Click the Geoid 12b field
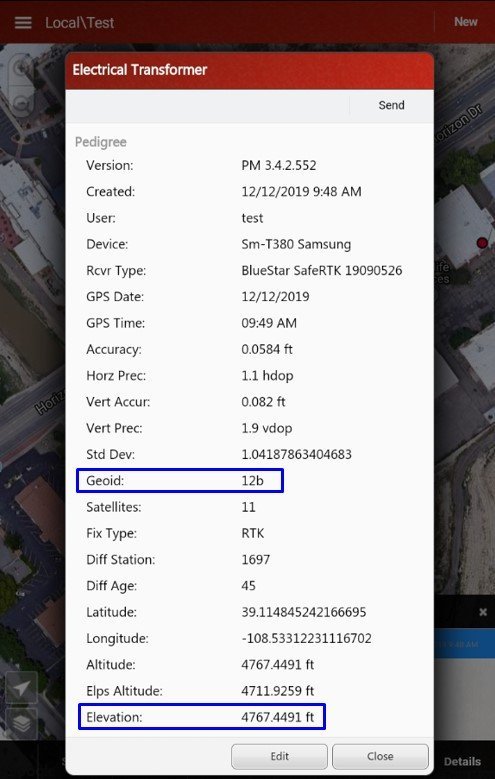This screenshot has height=779, width=495. click(180, 480)
